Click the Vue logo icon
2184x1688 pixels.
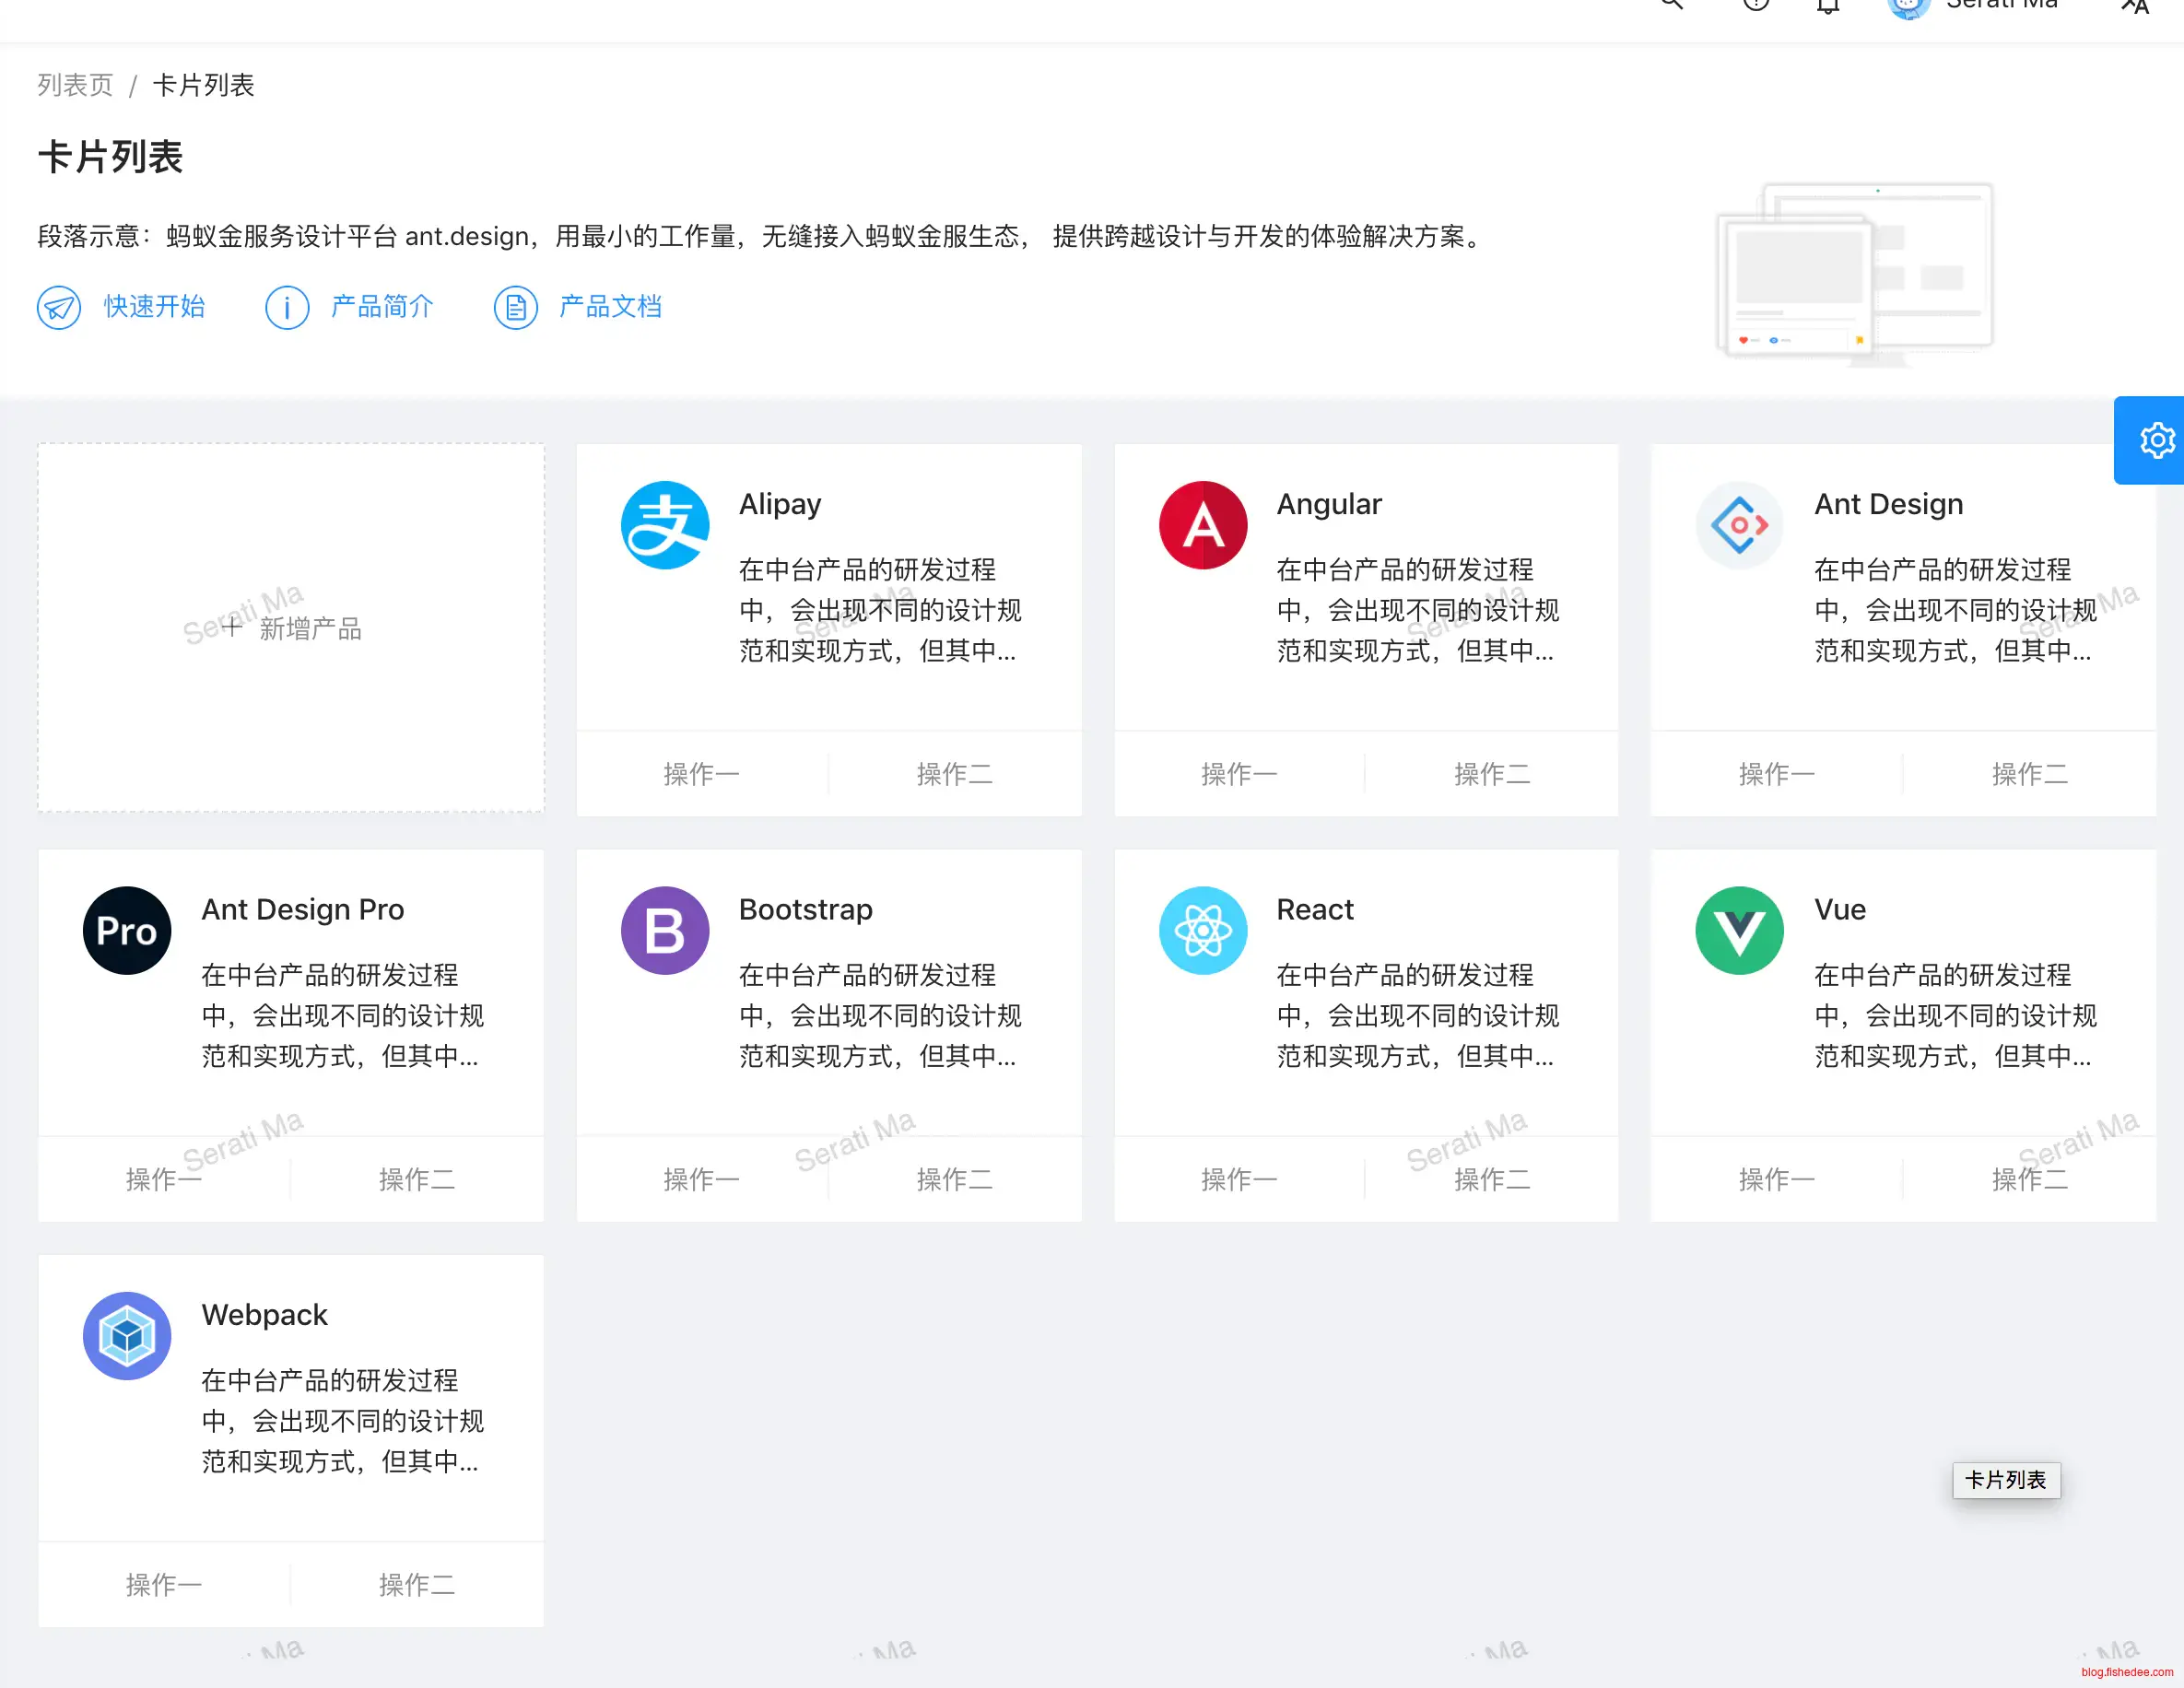1739,930
